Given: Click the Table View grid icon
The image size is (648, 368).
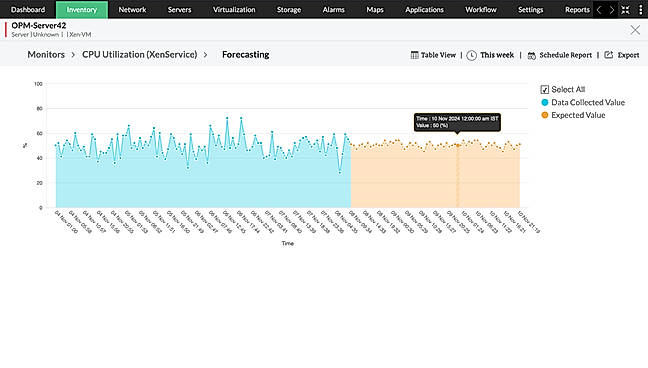Looking at the screenshot, I should click(x=415, y=55).
